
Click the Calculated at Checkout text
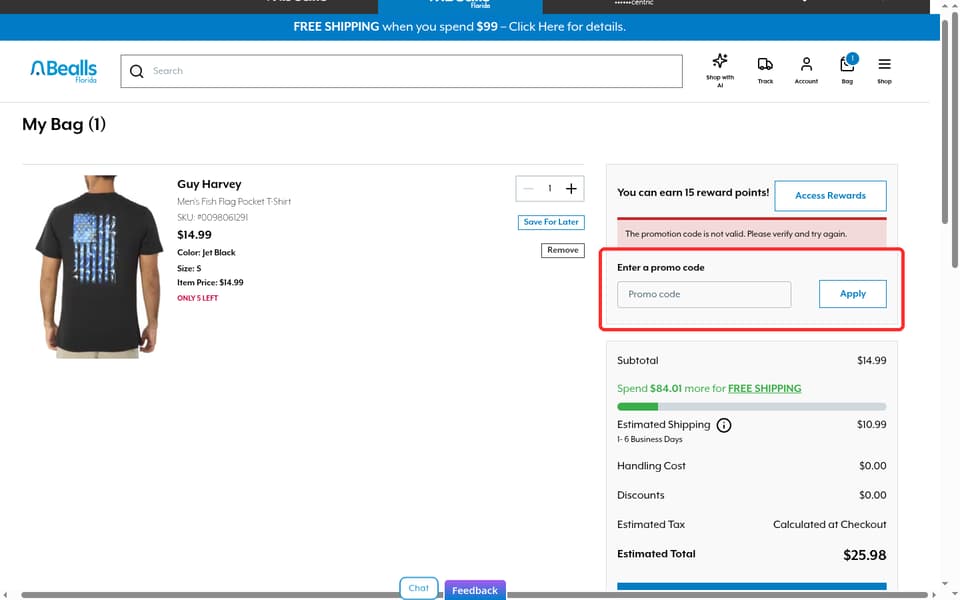tap(830, 524)
